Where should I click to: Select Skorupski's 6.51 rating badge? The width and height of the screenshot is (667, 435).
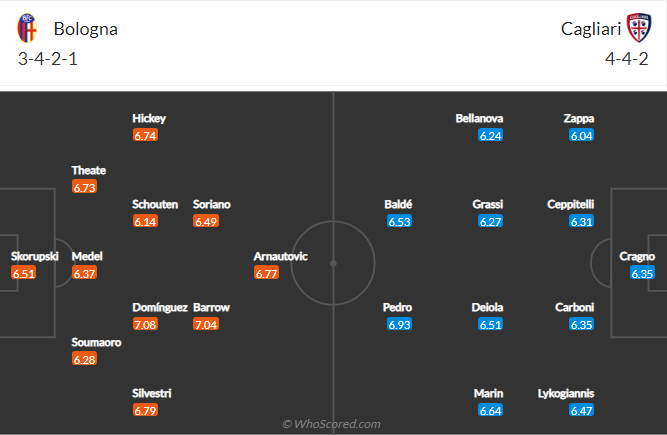(x=23, y=273)
